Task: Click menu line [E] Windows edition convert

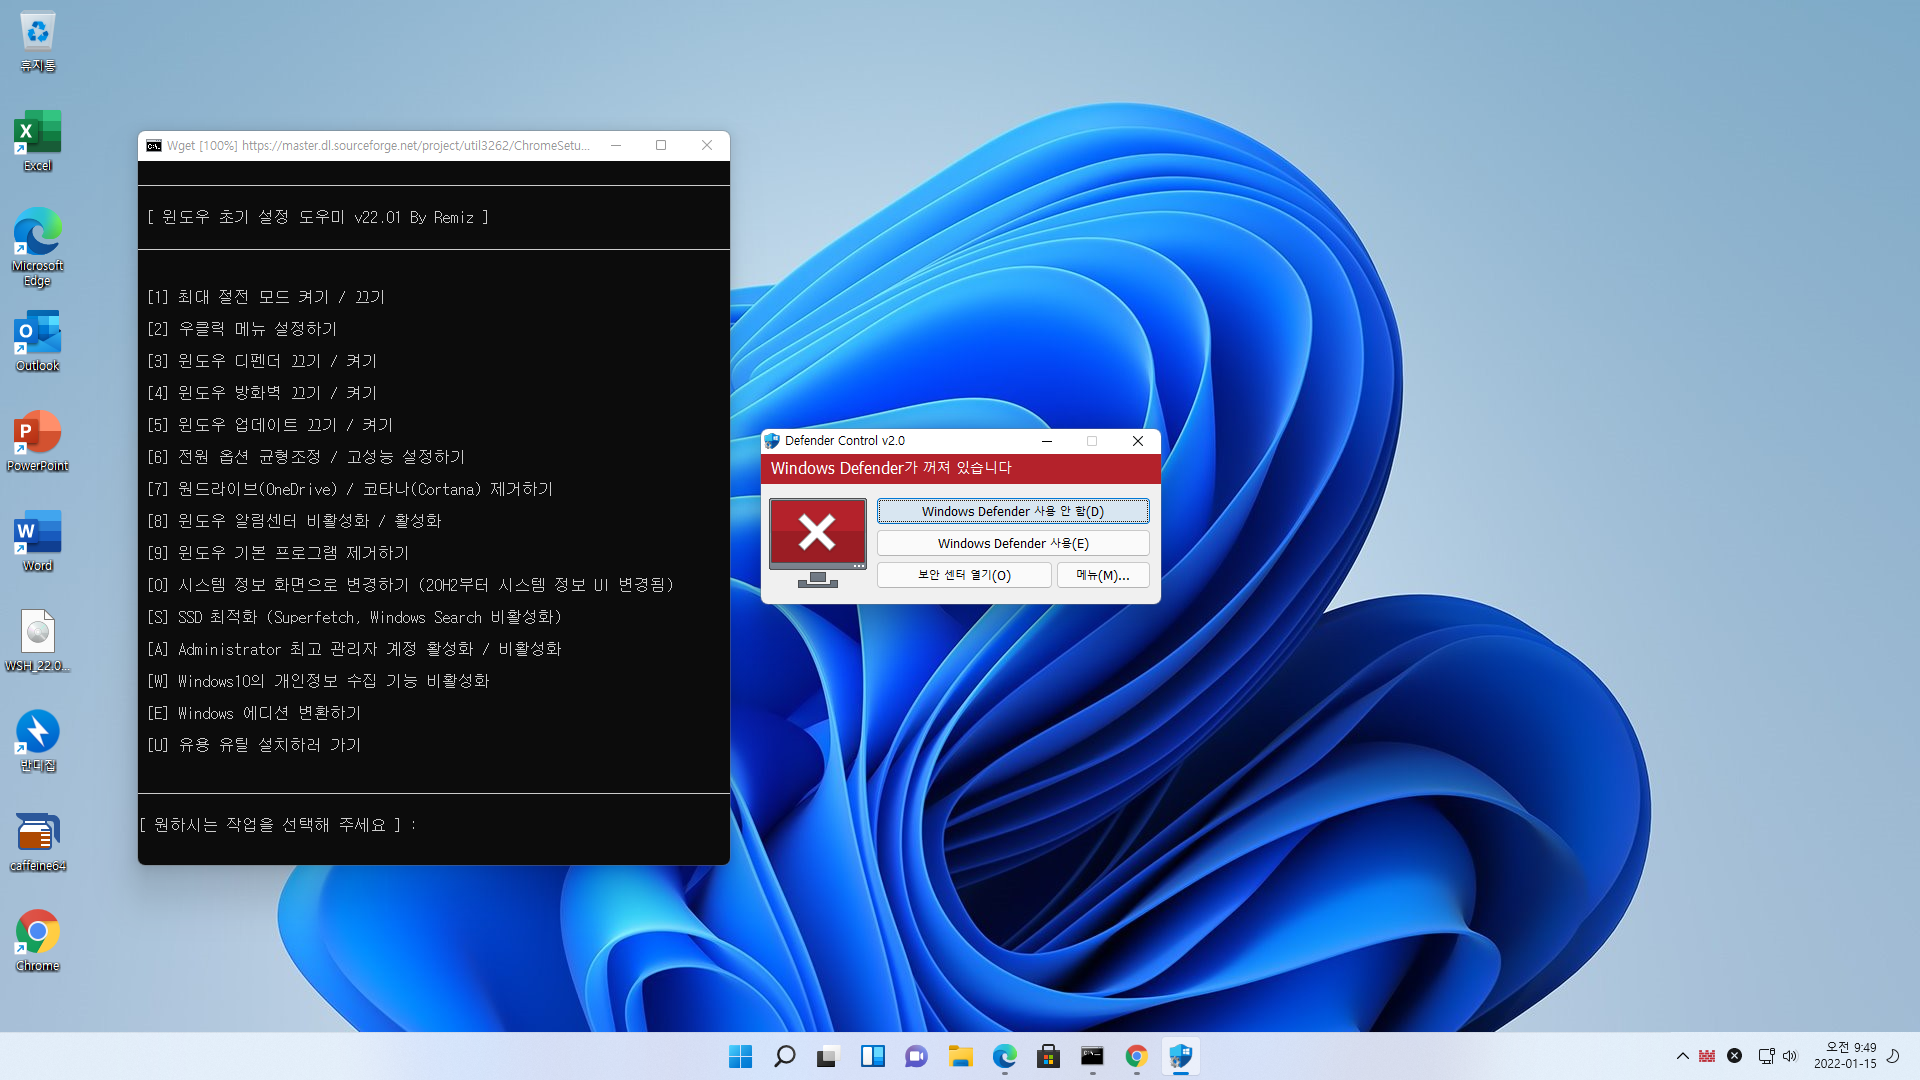Action: click(x=254, y=713)
